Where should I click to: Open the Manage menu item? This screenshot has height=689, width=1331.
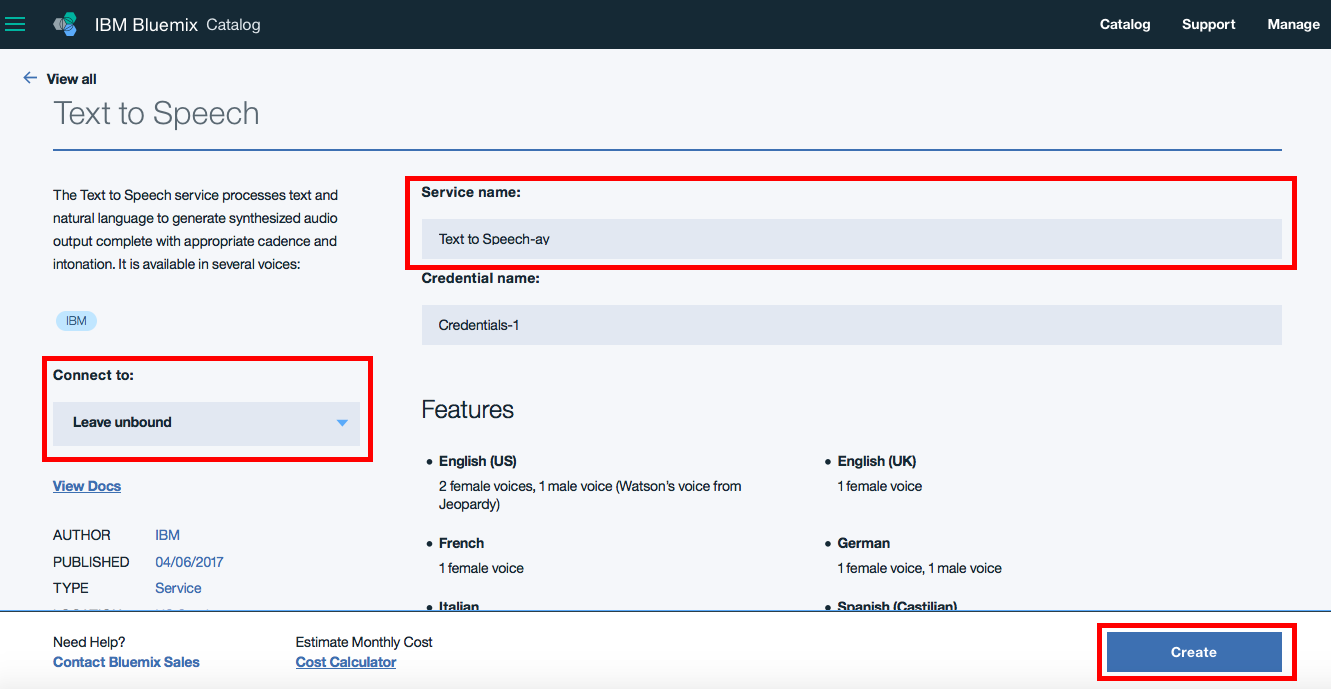1293,24
